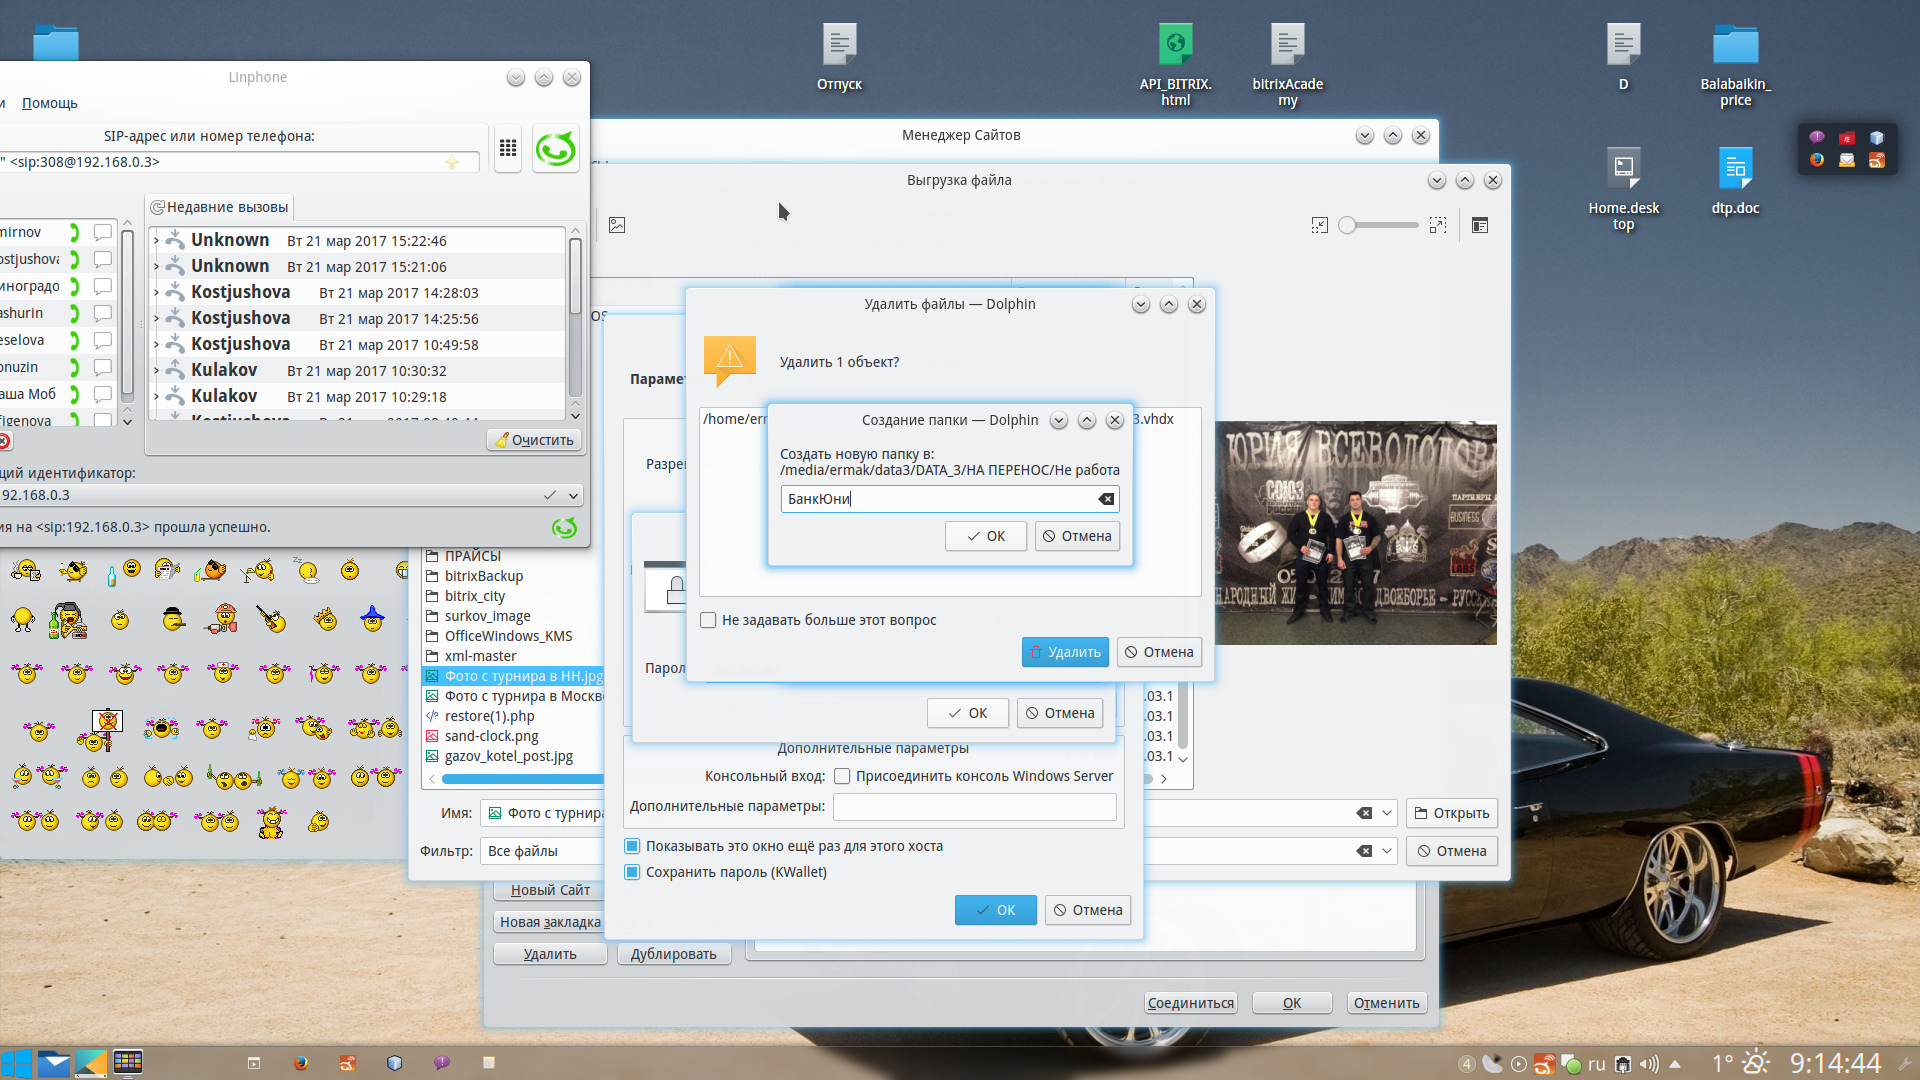Open API_BITRIX.html desktop icon
Image resolution: width=1920 pixels, height=1080 pixels.
click(1175, 46)
